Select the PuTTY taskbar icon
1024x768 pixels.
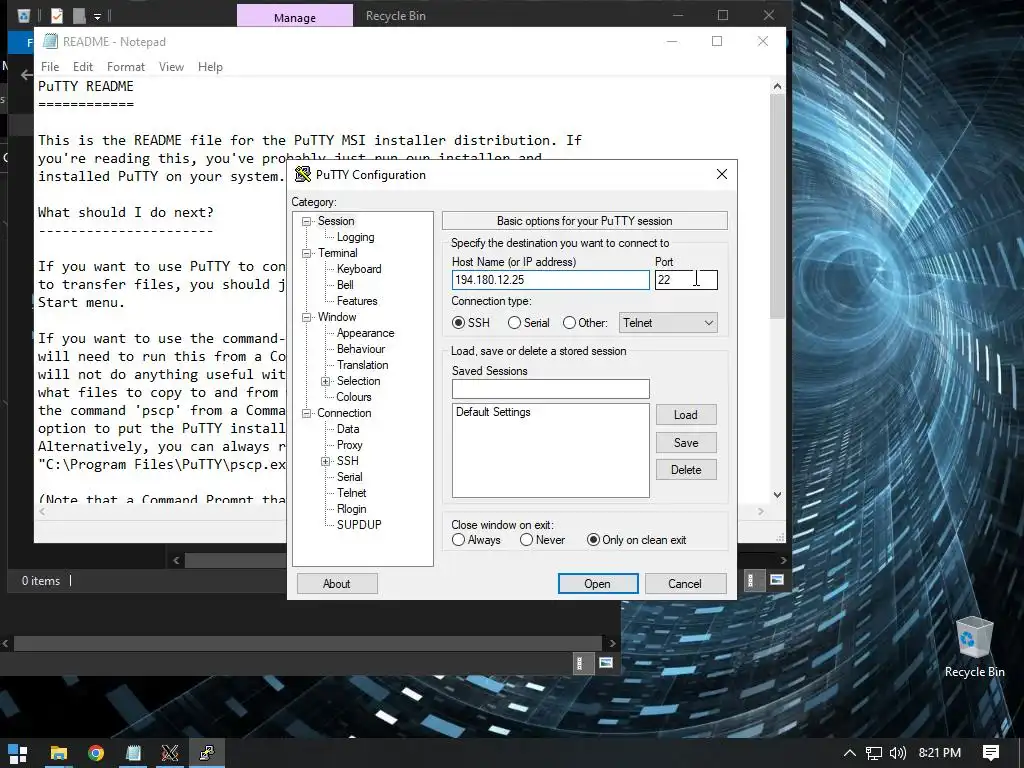[x=207, y=753]
